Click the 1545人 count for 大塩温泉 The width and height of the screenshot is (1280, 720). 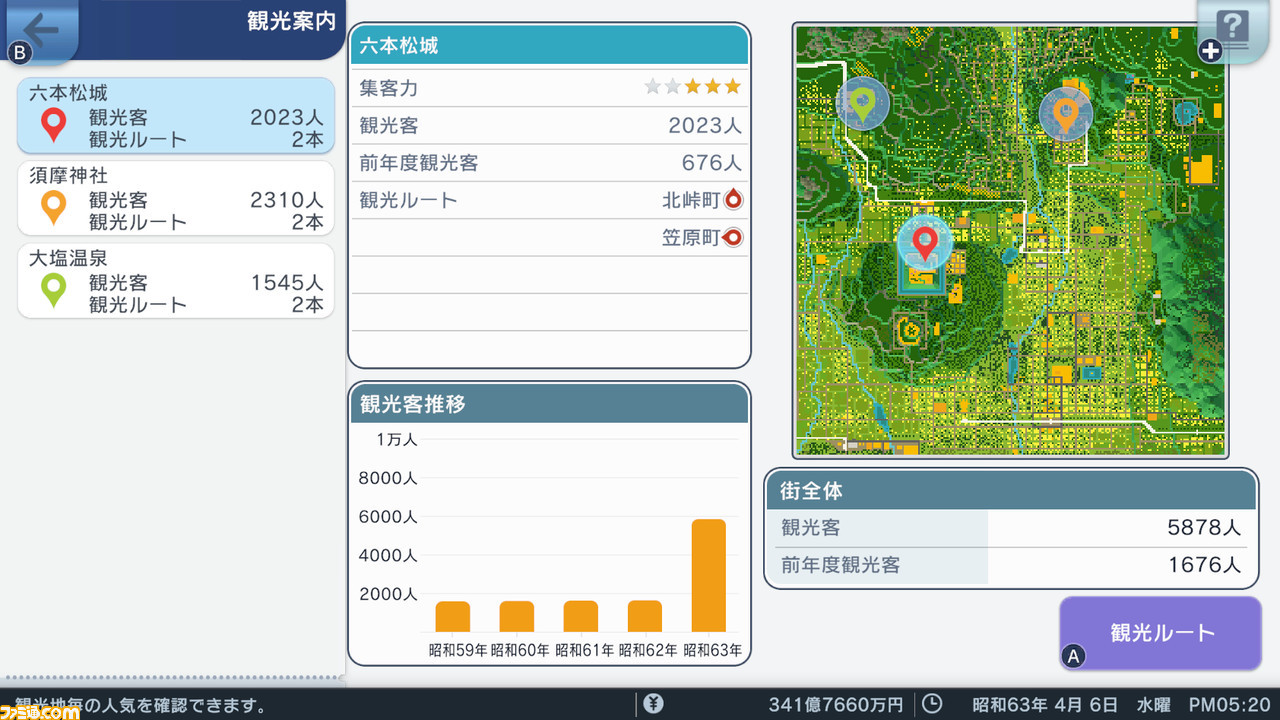tap(287, 283)
